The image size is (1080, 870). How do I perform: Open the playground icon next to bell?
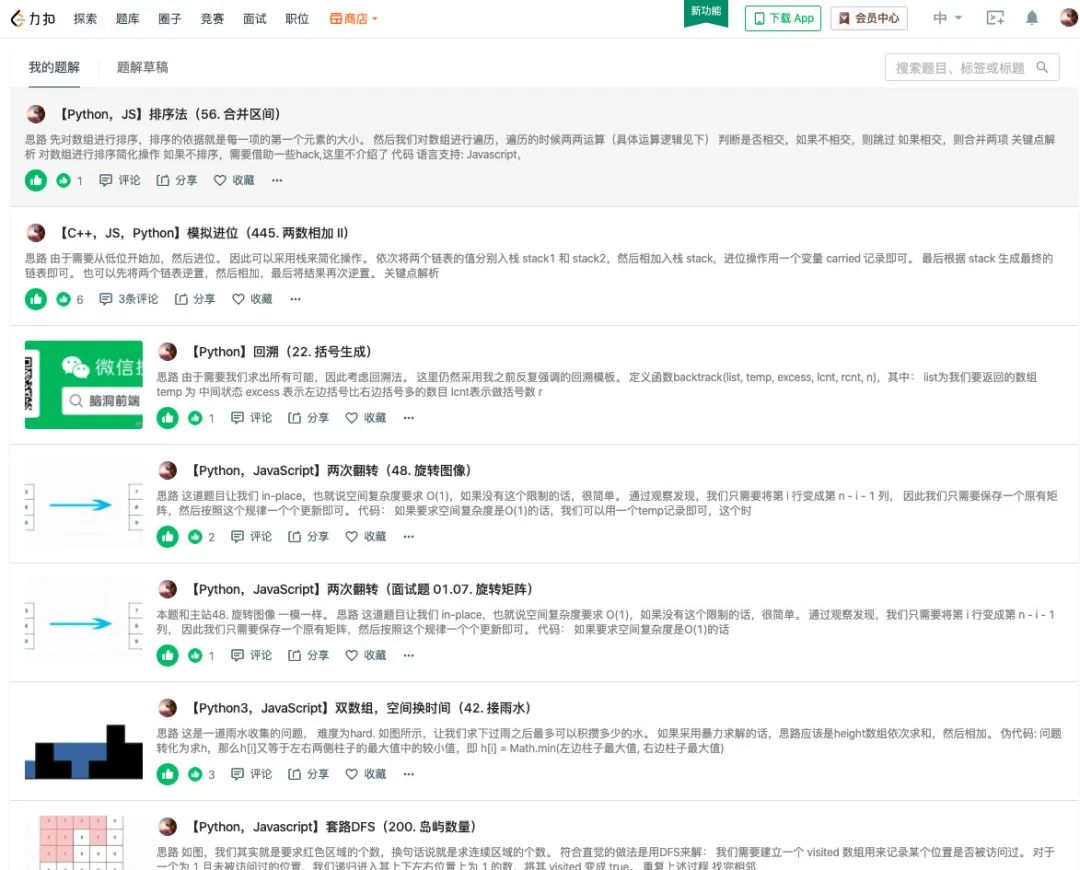995,18
